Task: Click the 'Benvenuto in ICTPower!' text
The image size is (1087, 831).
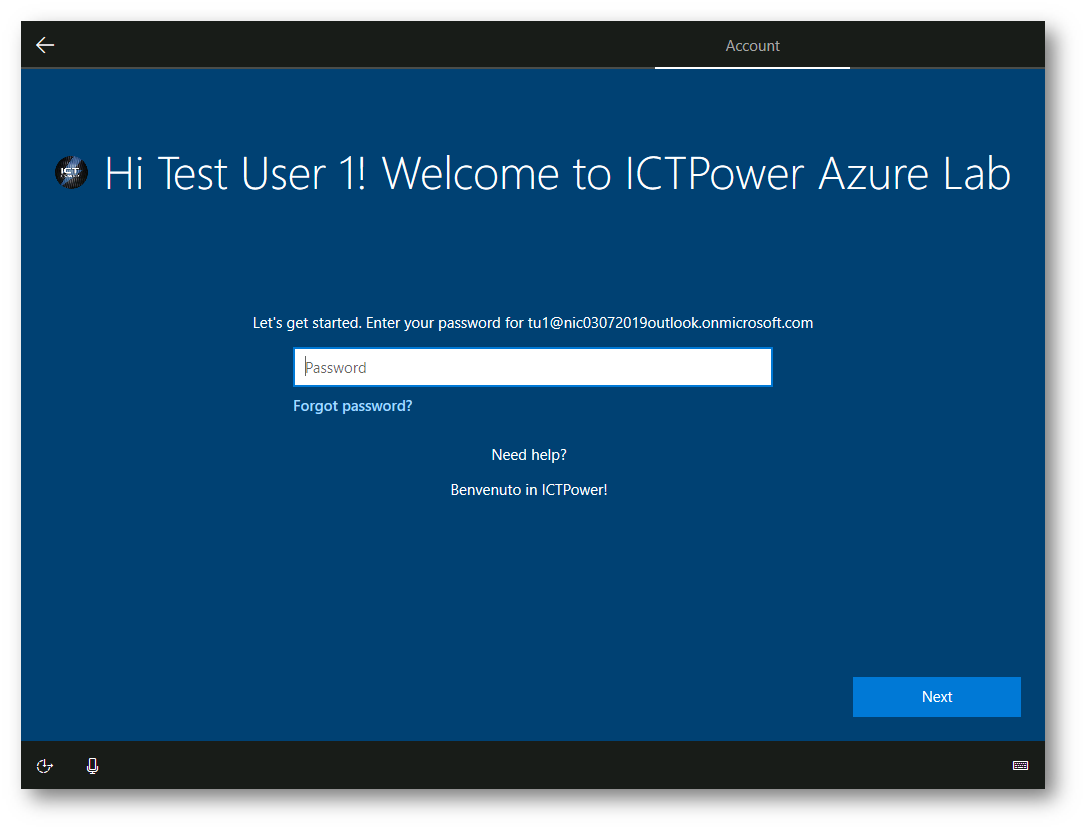Action: (x=529, y=490)
